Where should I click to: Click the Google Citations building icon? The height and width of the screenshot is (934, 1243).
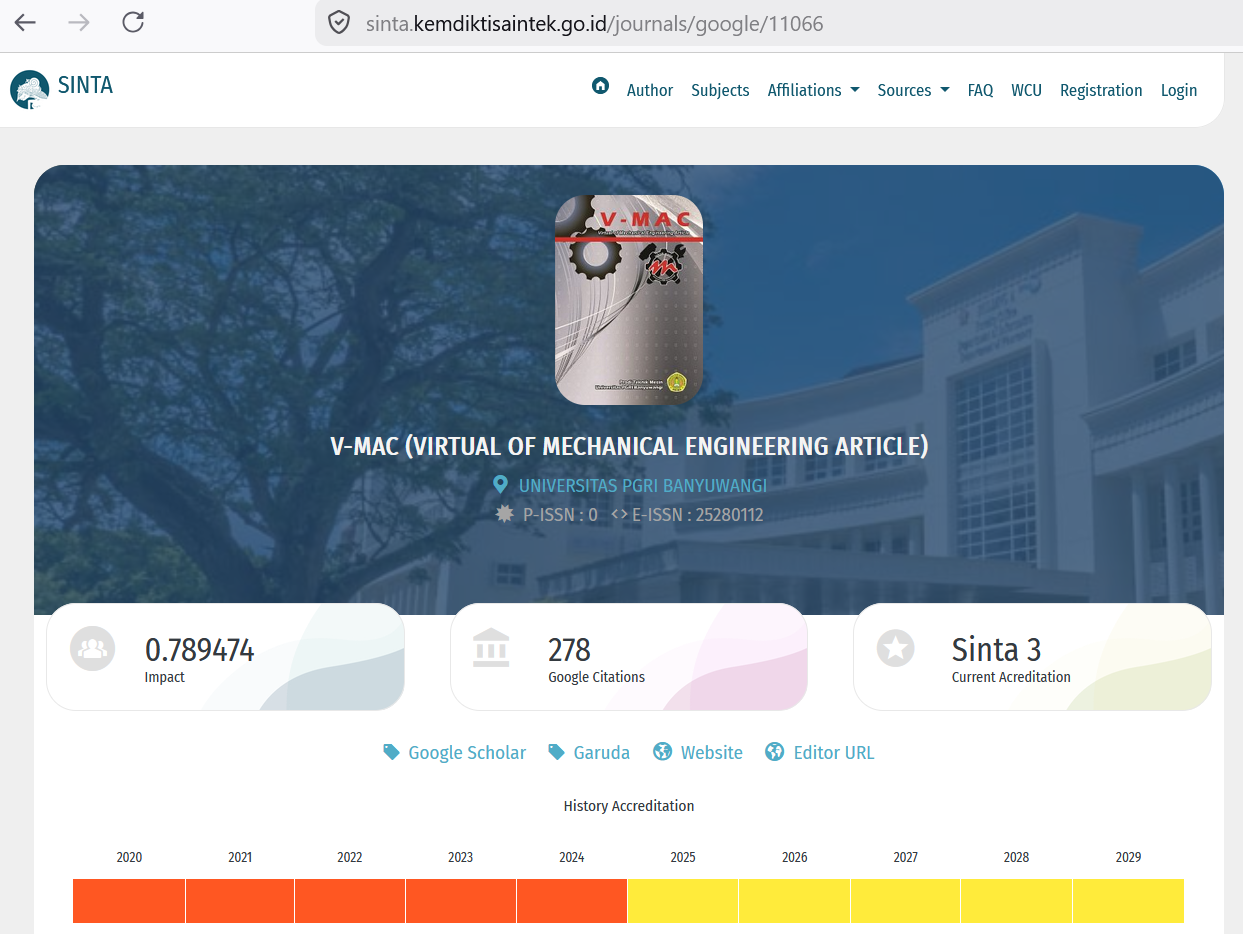491,649
